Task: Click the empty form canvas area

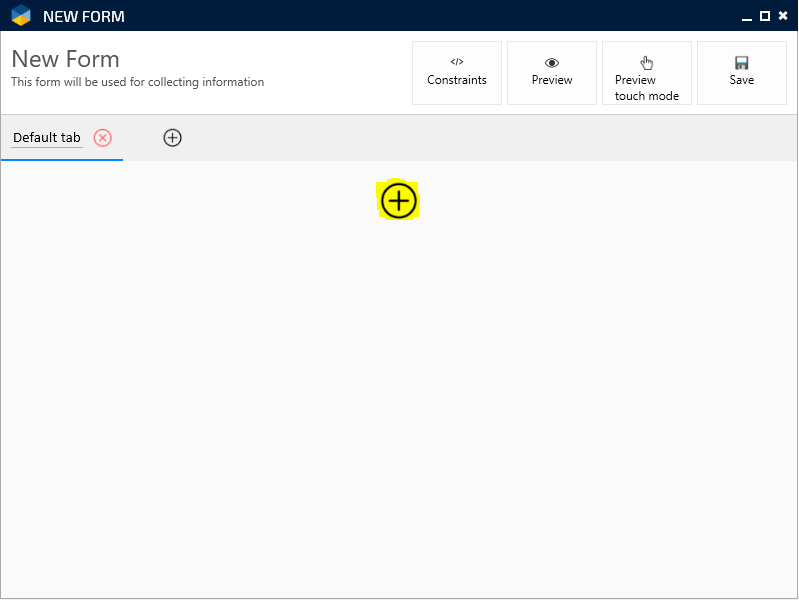Action: point(400,400)
